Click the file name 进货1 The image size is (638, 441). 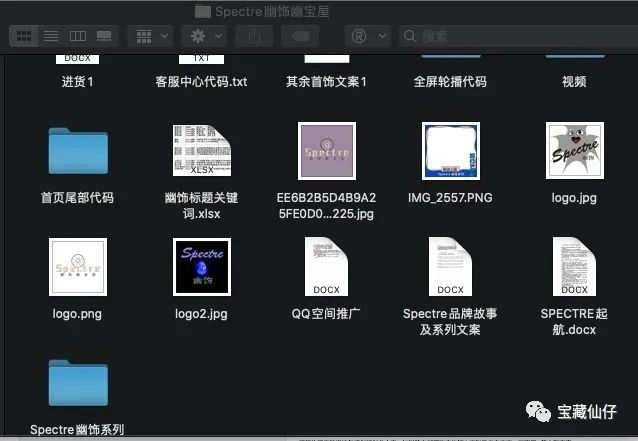77,82
